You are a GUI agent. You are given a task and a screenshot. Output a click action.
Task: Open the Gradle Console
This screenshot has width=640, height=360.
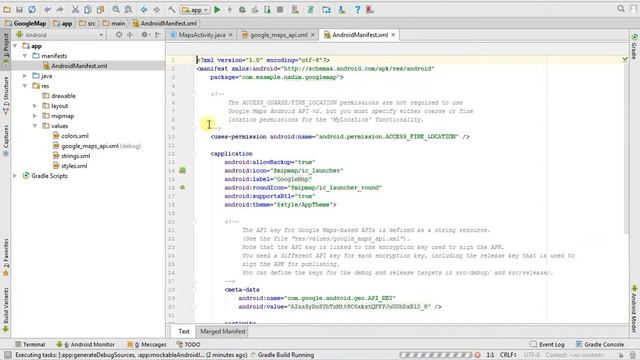point(600,344)
